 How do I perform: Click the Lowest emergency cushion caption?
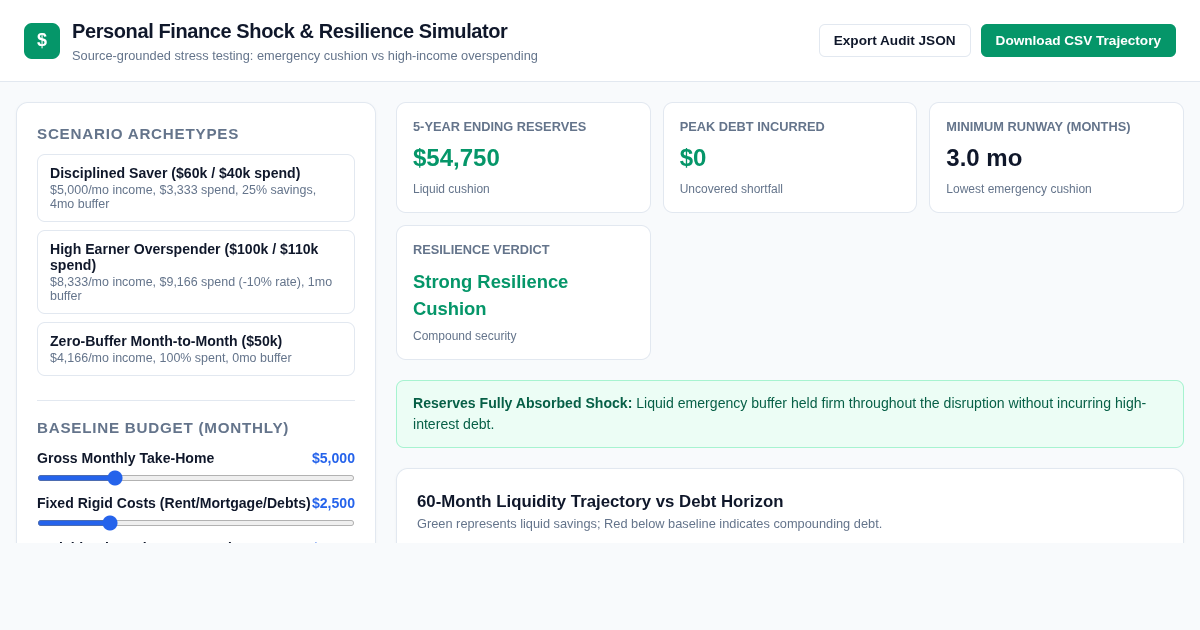pyautogui.click(x=1019, y=189)
